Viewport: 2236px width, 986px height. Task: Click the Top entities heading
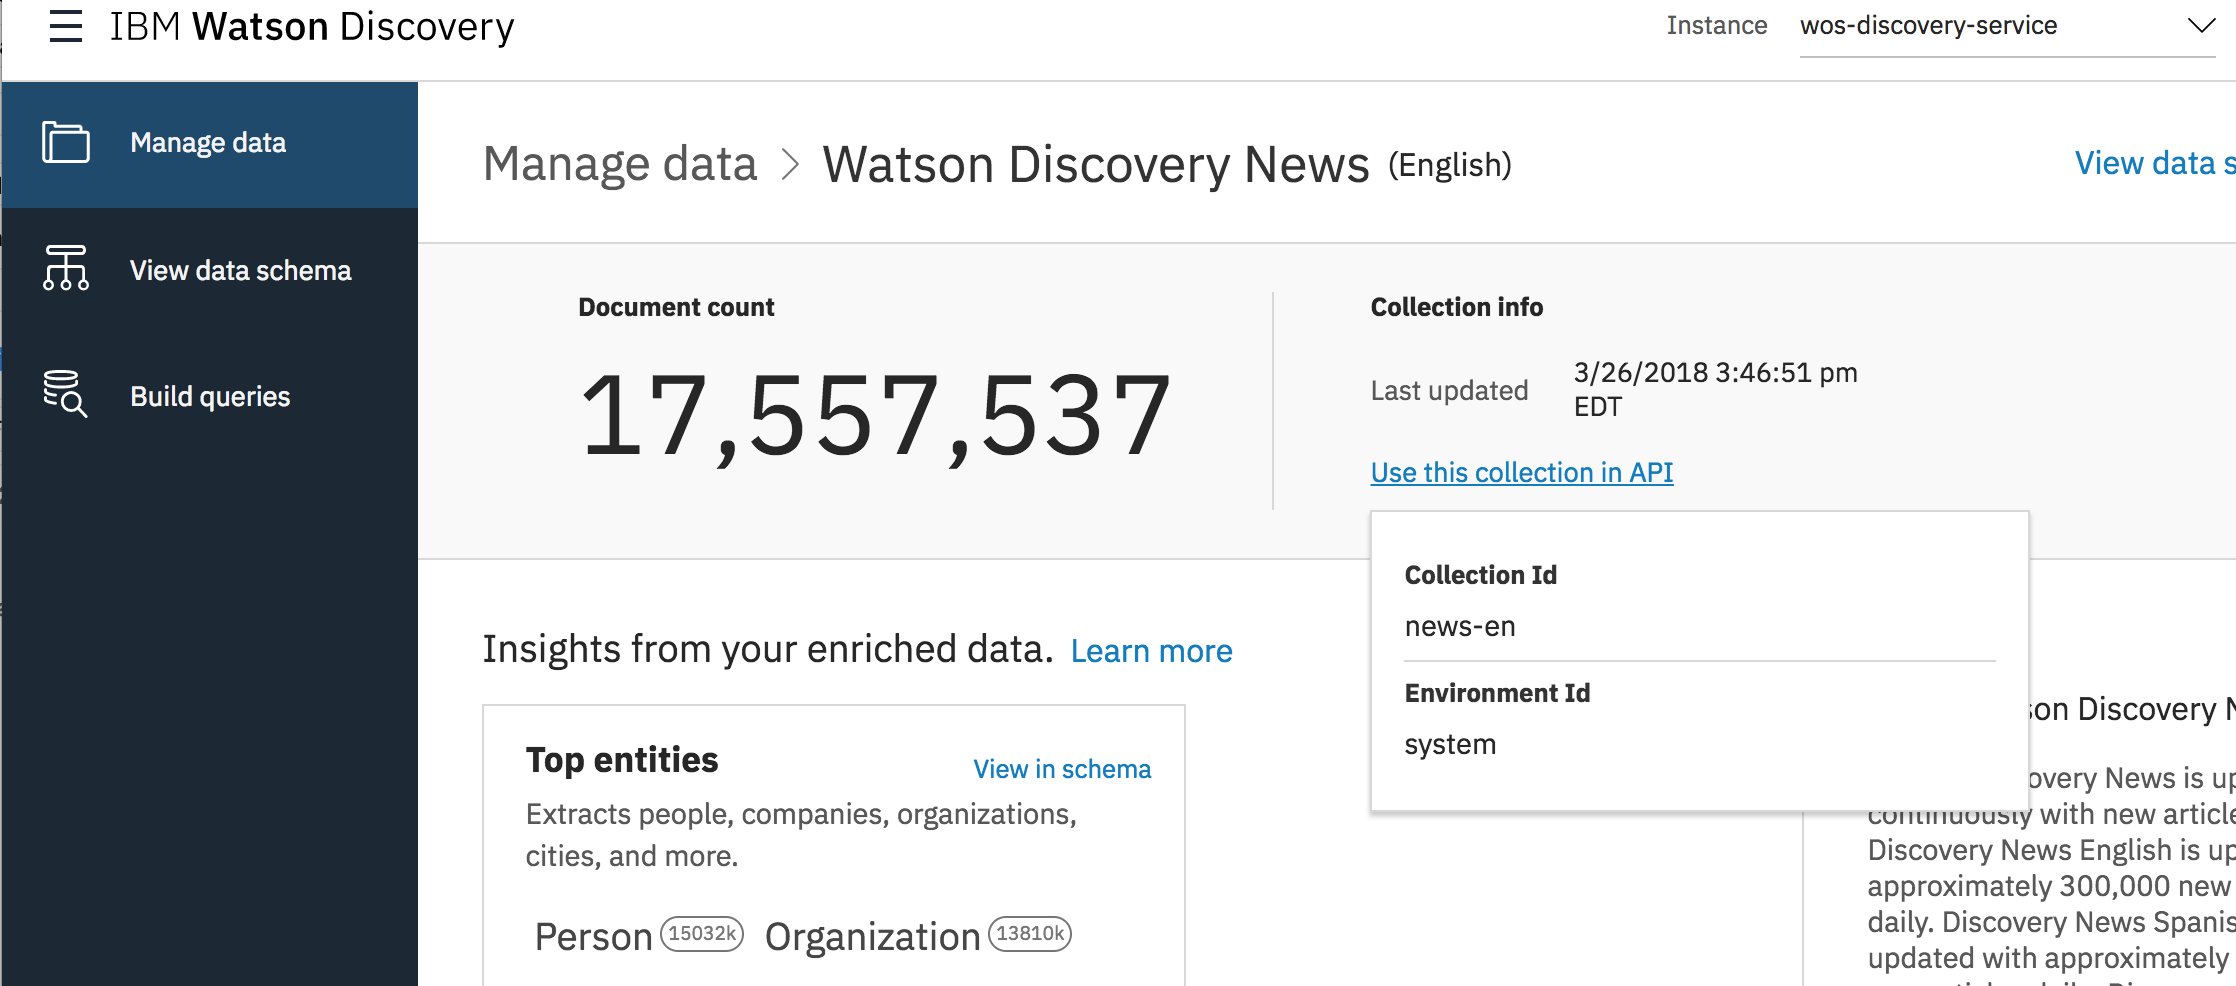[x=622, y=760]
